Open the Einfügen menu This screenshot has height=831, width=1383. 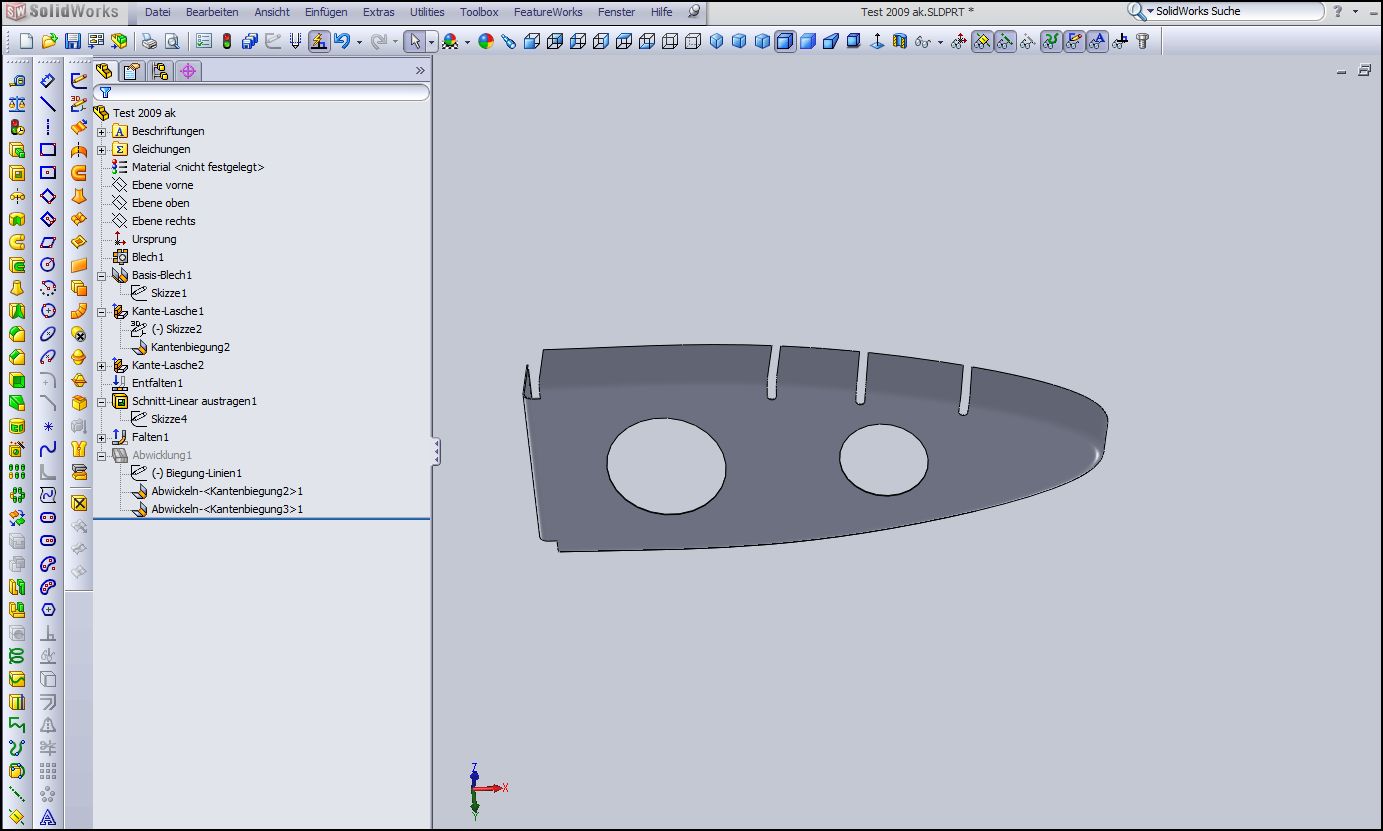coord(326,12)
